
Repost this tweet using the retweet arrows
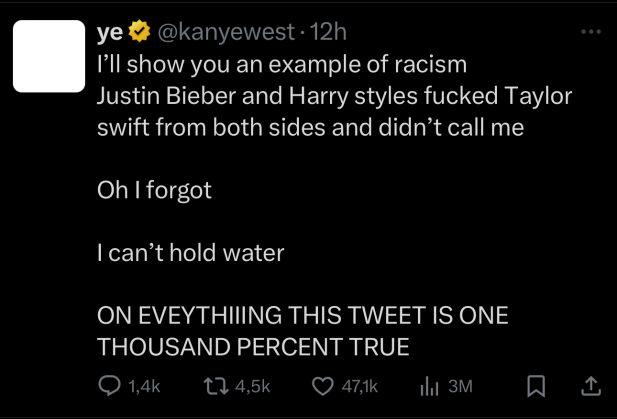pos(216,386)
